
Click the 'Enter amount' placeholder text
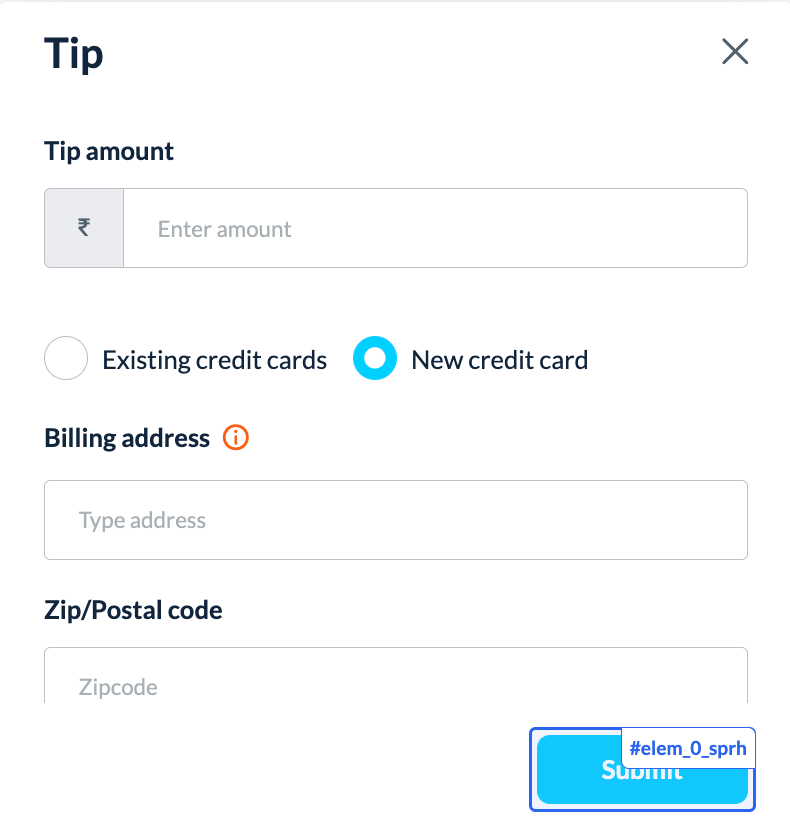[224, 229]
